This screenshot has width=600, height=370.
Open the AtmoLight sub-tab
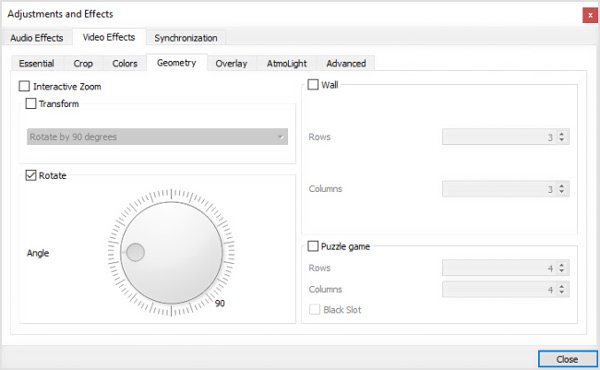[287, 64]
